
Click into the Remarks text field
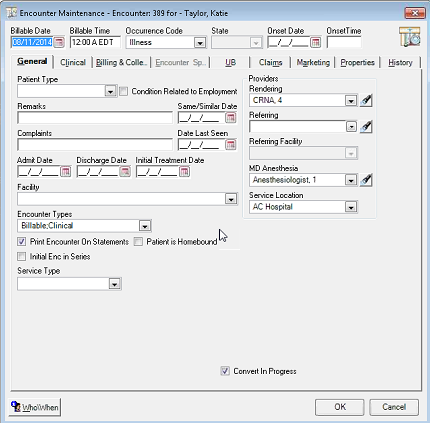(x=95, y=118)
